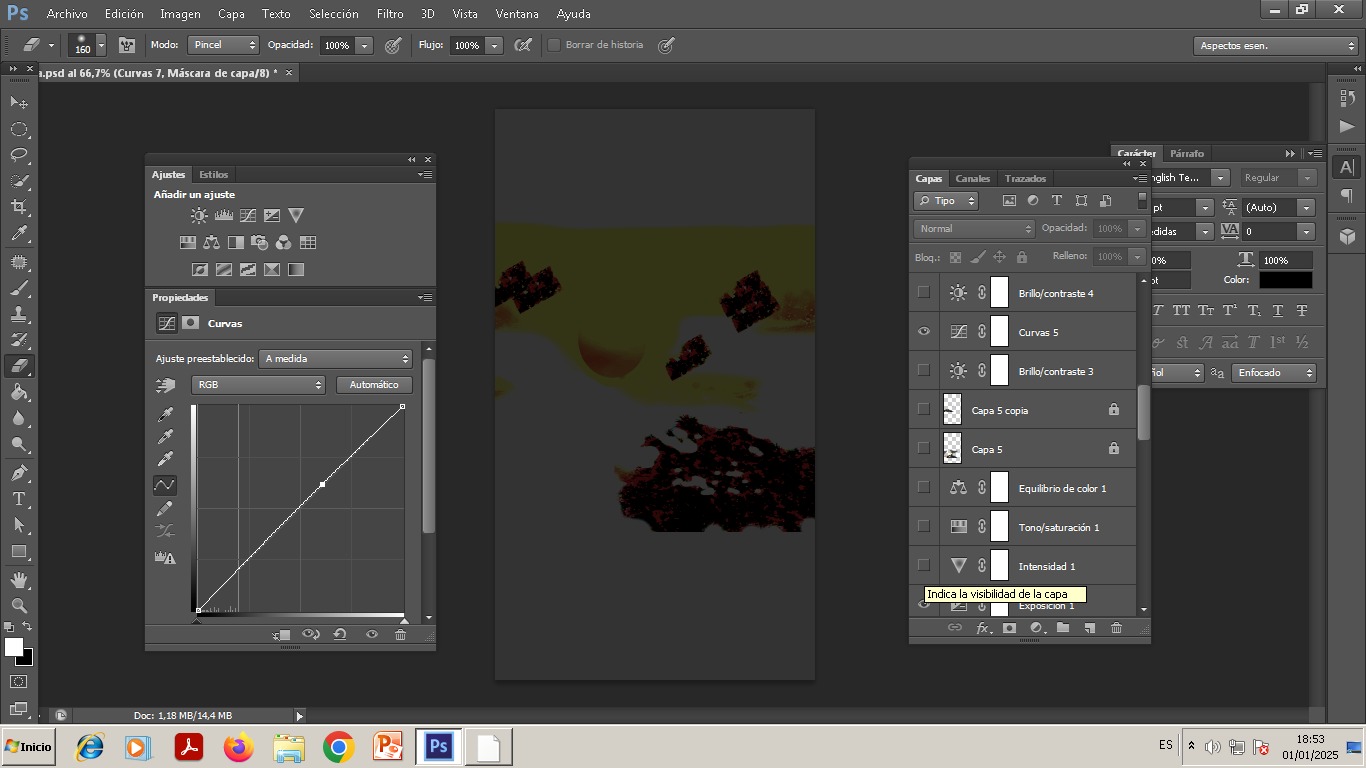Open the Enfocado anti-aliasing dropdown

[1274, 373]
